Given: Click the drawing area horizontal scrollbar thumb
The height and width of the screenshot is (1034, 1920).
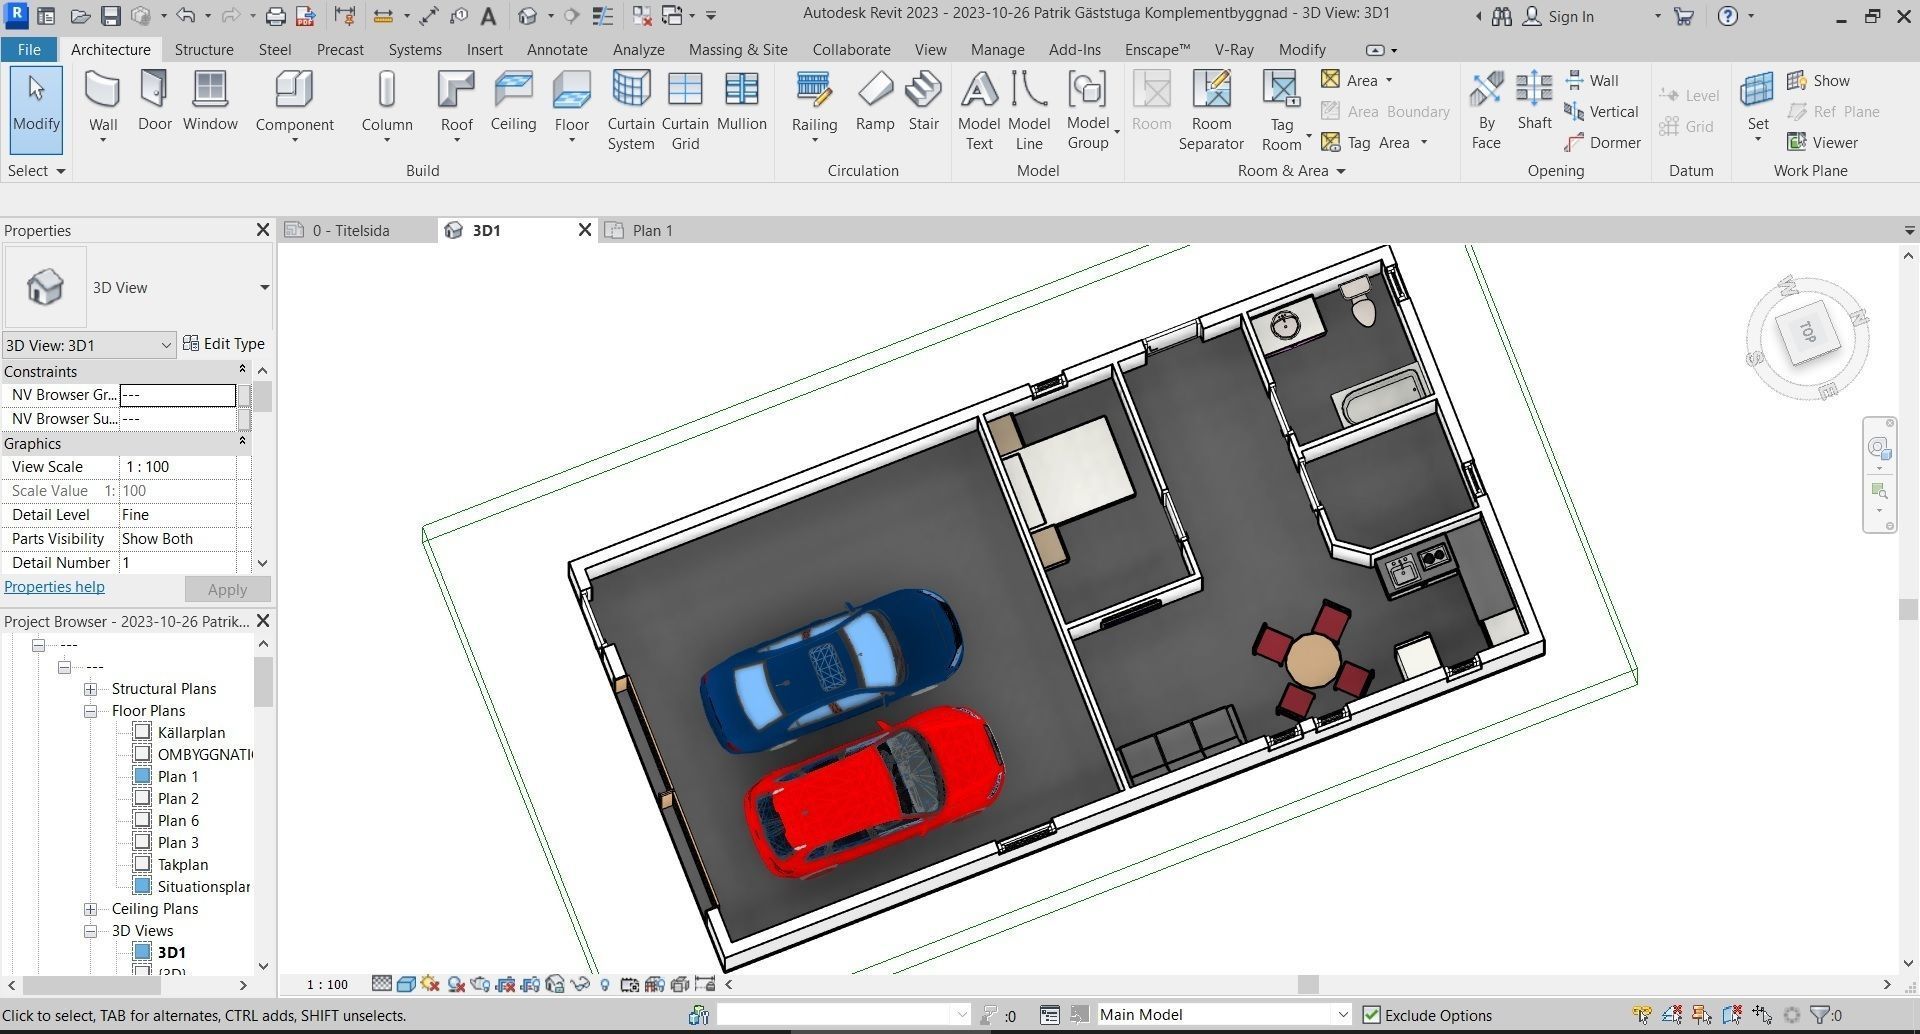Looking at the screenshot, I should (x=1307, y=985).
